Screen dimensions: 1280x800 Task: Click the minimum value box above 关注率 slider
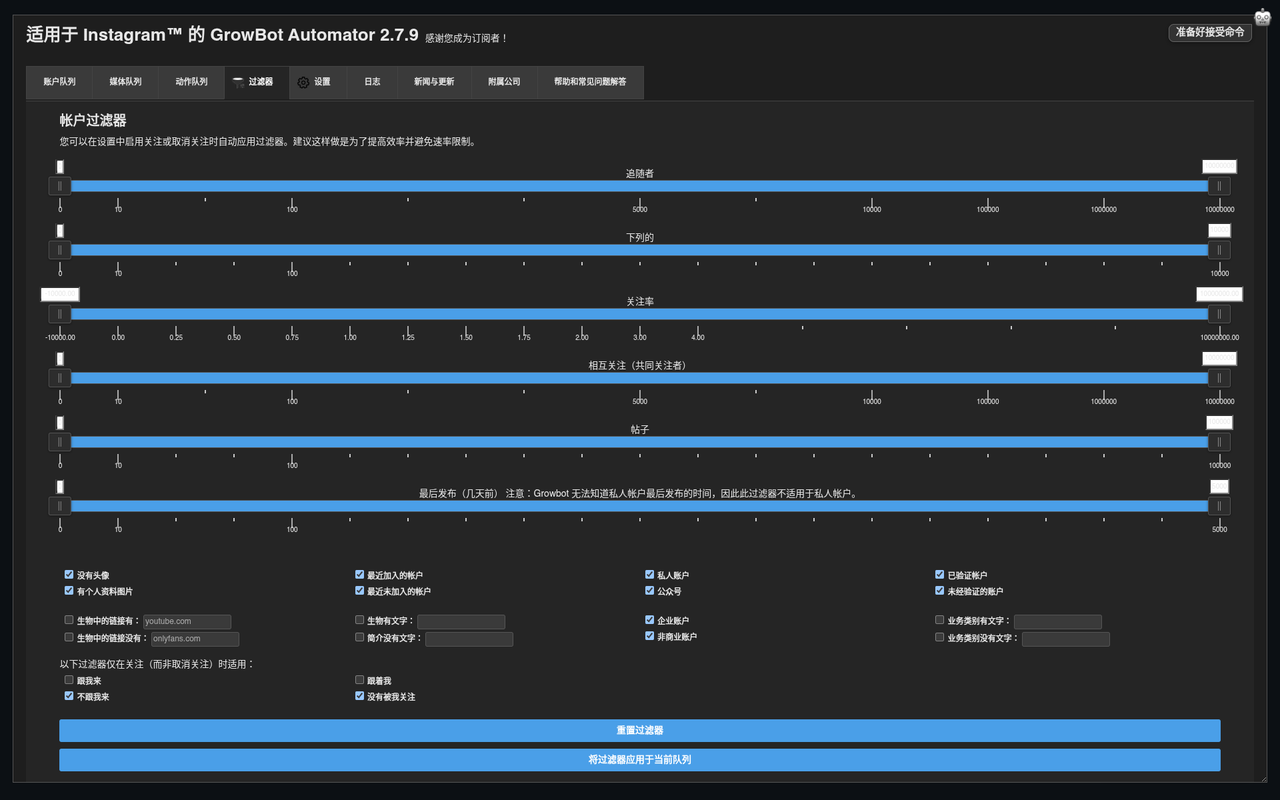pyautogui.click(x=60, y=295)
